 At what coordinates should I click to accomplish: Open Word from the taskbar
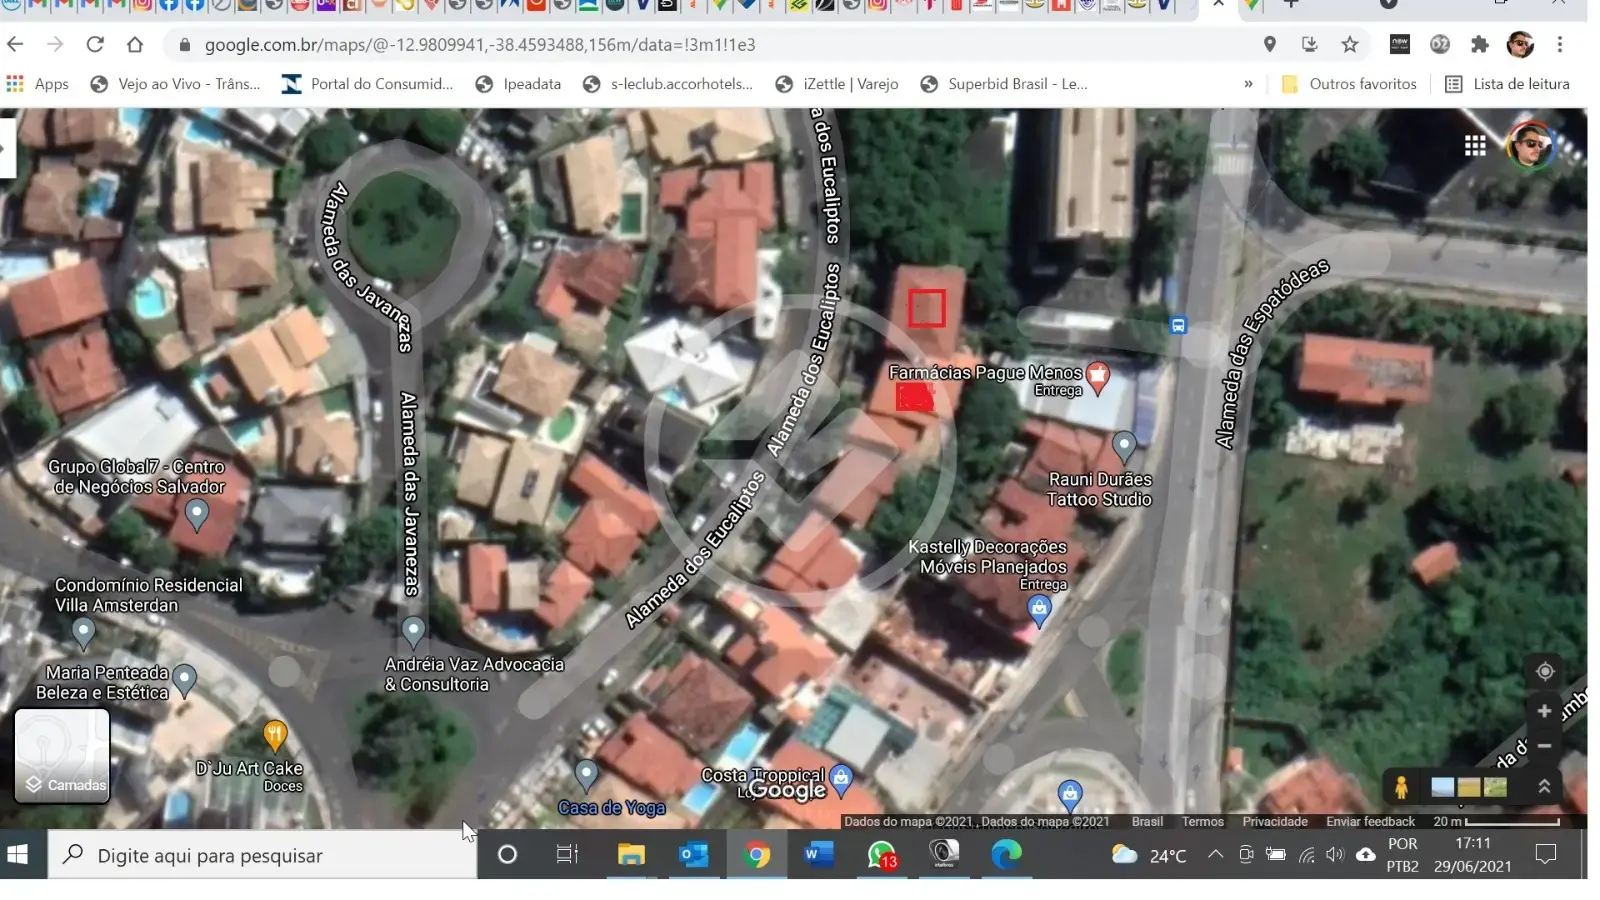tap(819, 854)
